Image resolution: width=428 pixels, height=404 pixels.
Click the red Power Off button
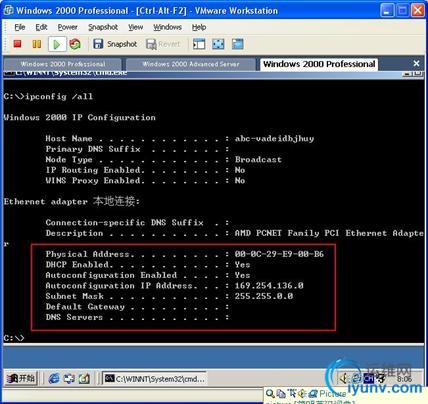(17, 44)
